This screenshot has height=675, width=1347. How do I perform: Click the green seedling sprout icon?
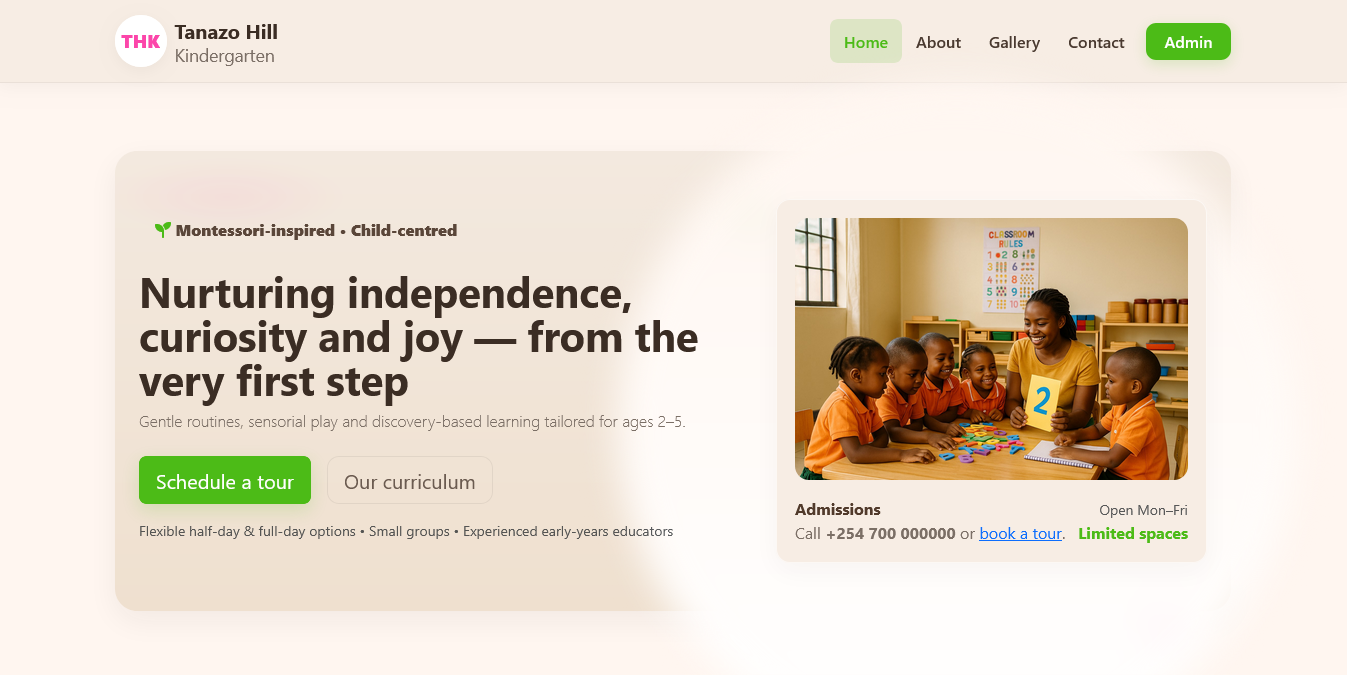[x=163, y=230]
